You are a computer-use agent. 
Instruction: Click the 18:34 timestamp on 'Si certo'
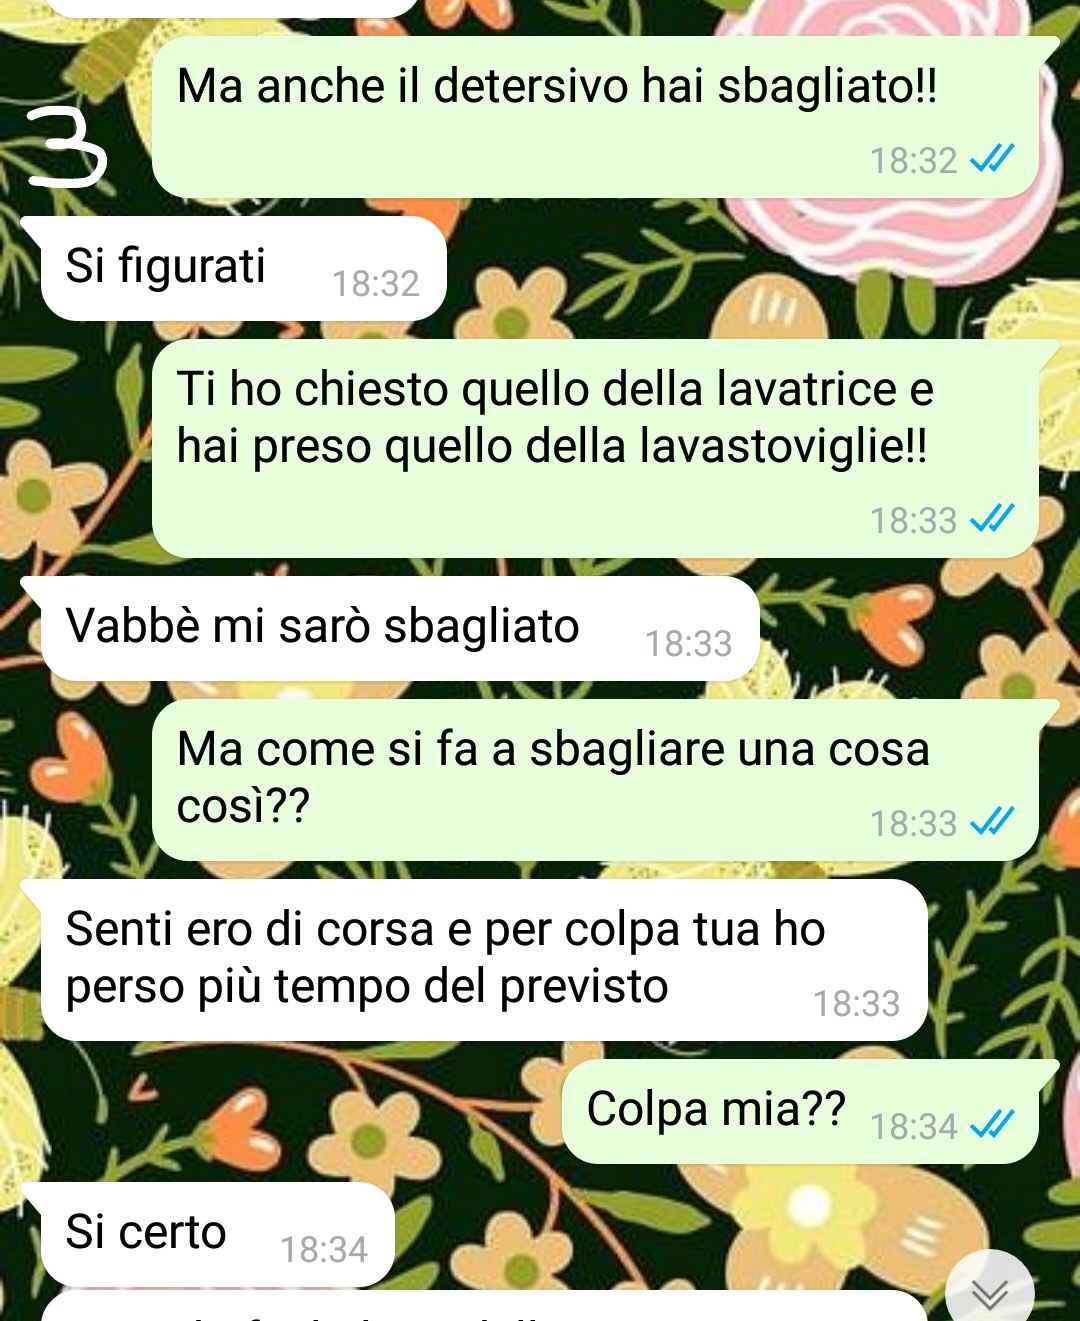click(324, 1250)
